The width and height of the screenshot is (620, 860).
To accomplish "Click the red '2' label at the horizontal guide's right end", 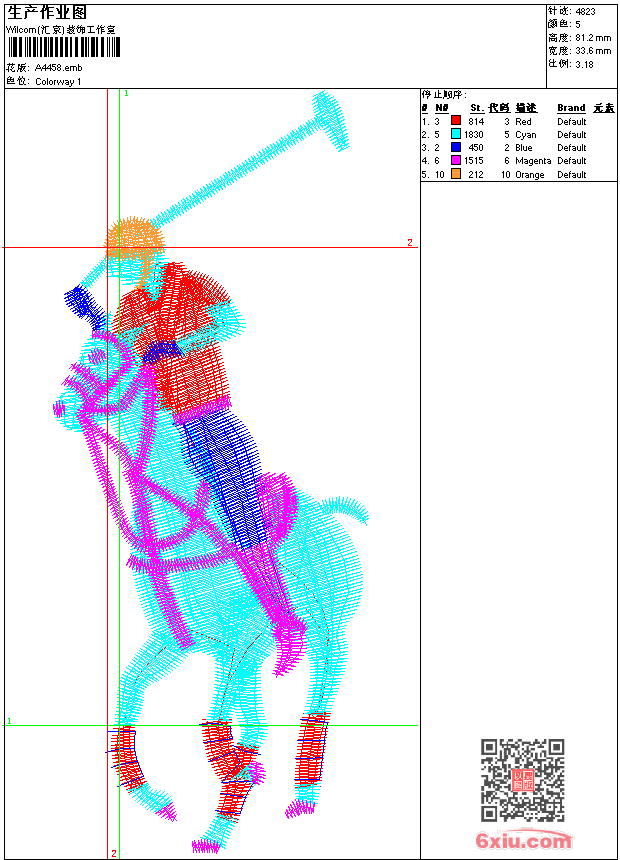I will (x=410, y=242).
